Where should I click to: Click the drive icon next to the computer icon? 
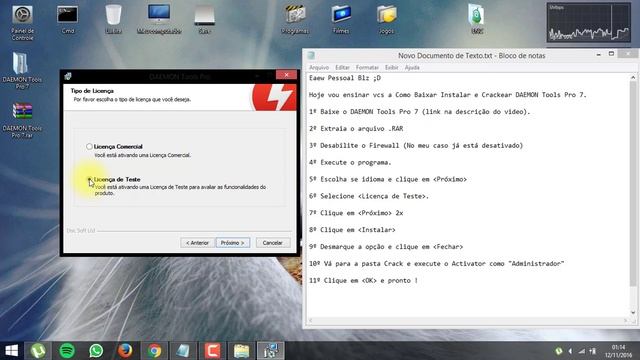pyautogui.click(x=204, y=20)
